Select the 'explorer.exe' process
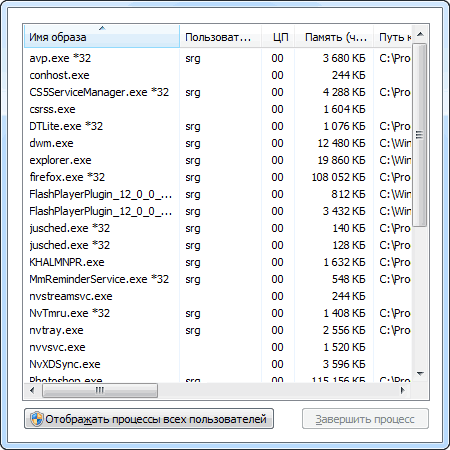 click(x=218, y=160)
